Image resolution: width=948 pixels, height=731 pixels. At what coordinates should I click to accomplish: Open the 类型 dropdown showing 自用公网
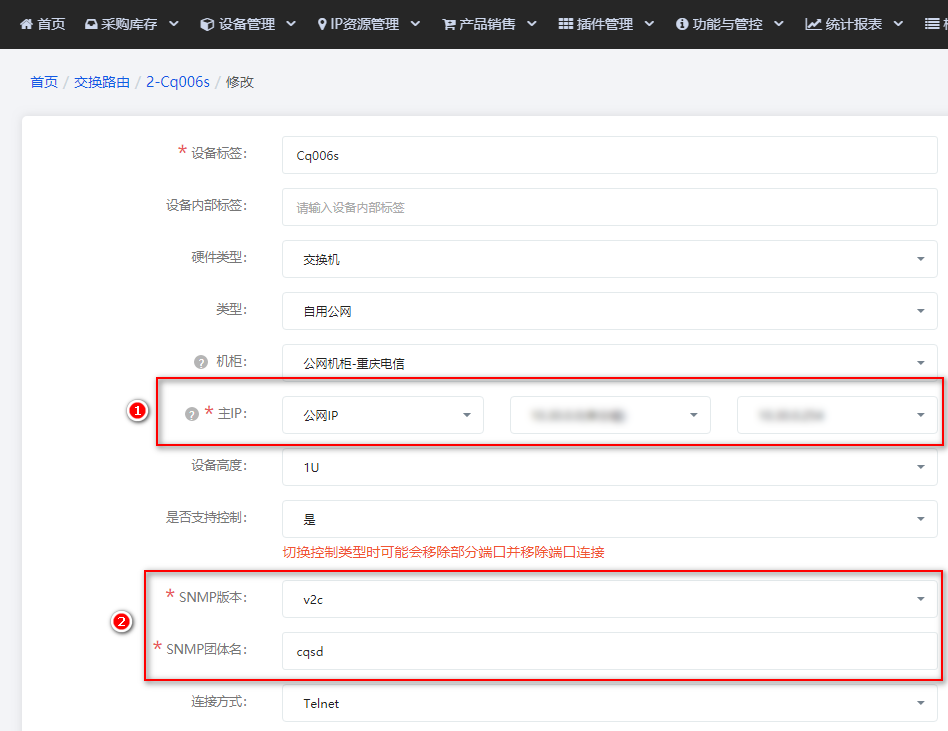pyautogui.click(x=609, y=311)
